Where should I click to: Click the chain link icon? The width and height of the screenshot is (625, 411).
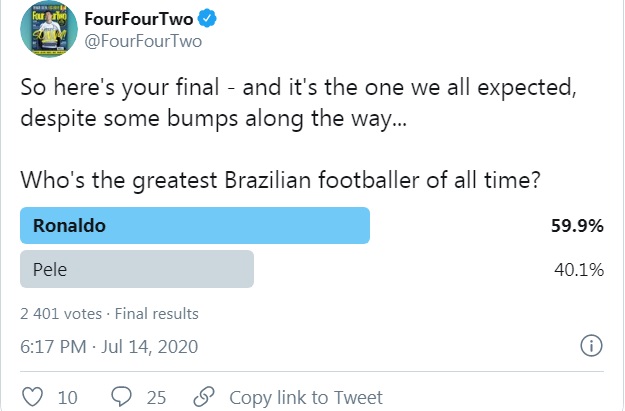coord(204,397)
